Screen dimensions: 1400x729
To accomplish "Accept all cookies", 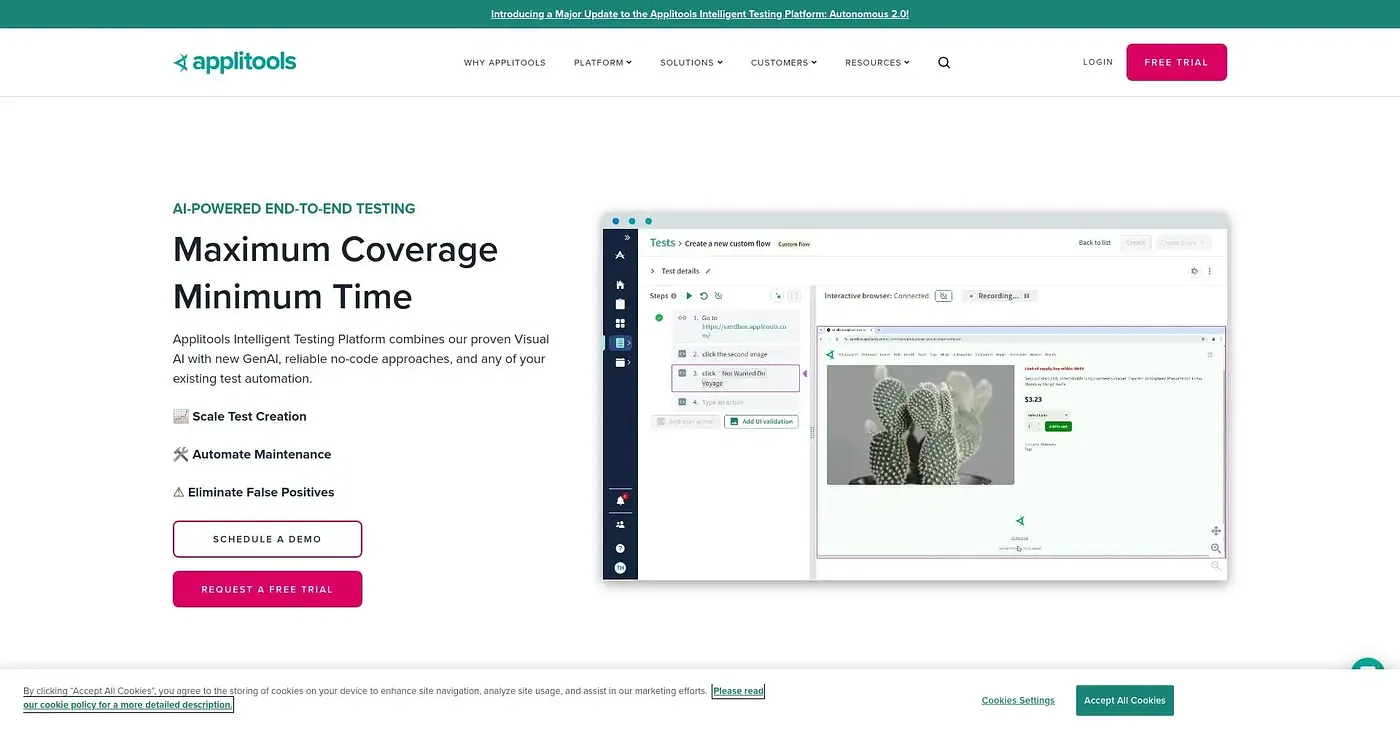I will tap(1125, 700).
